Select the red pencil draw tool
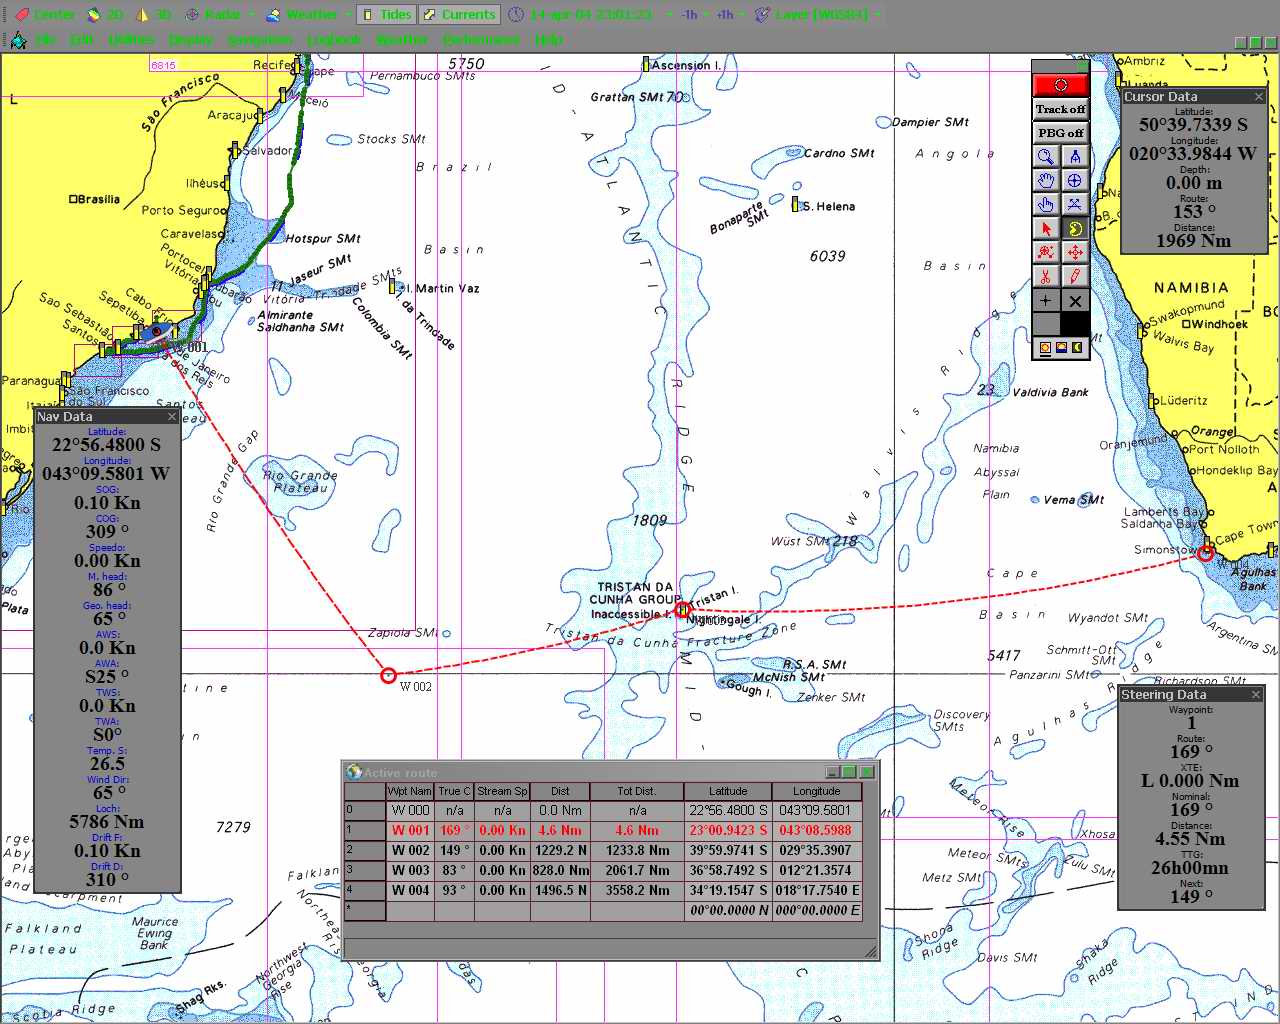The image size is (1280, 1024). 1075,276
